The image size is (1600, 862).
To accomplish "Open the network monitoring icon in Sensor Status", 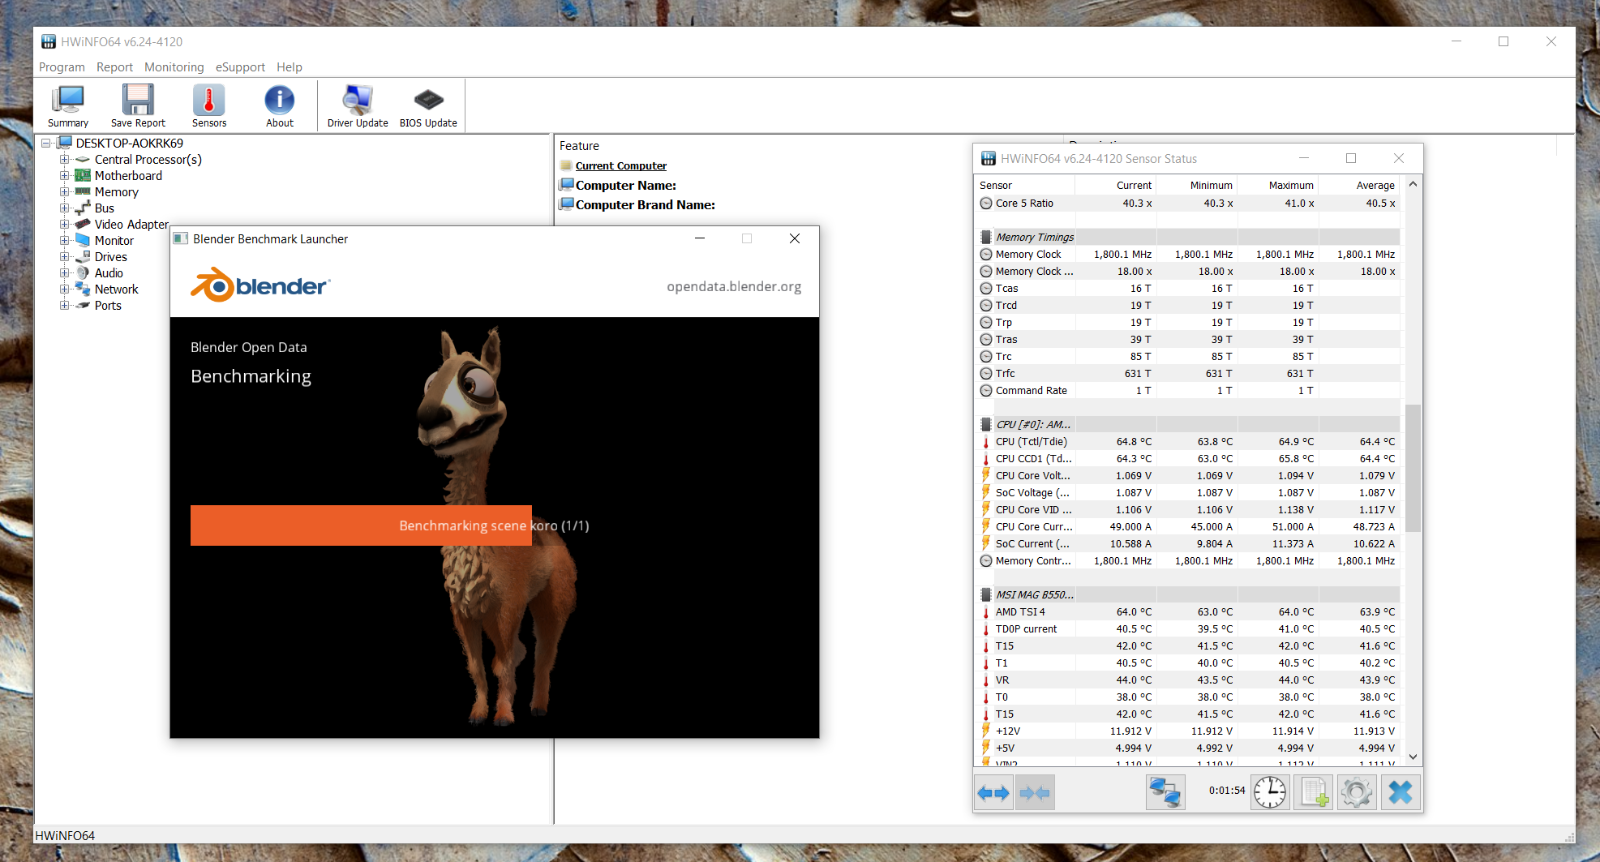I will click(1165, 793).
